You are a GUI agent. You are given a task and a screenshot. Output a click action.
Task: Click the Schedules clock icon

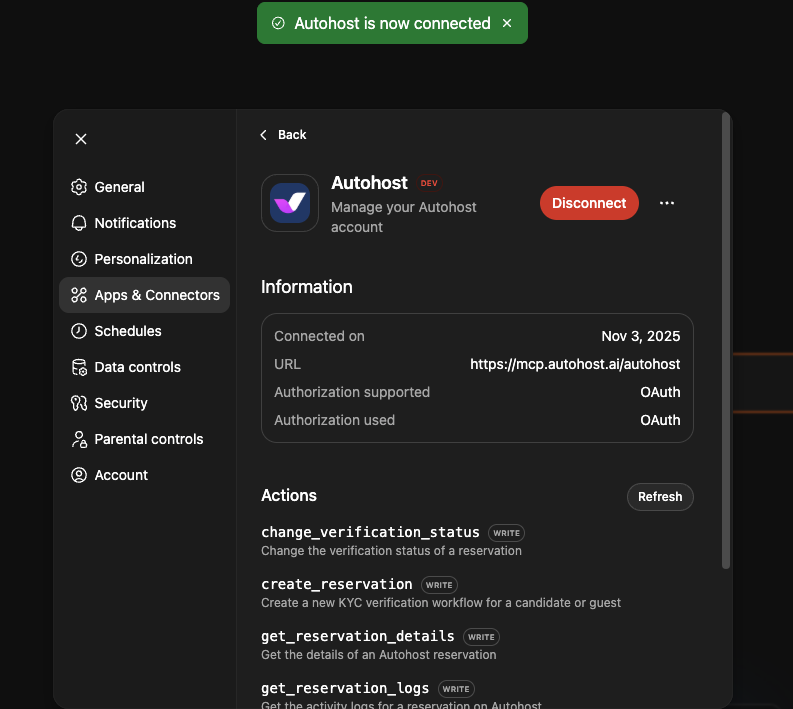[x=79, y=331]
